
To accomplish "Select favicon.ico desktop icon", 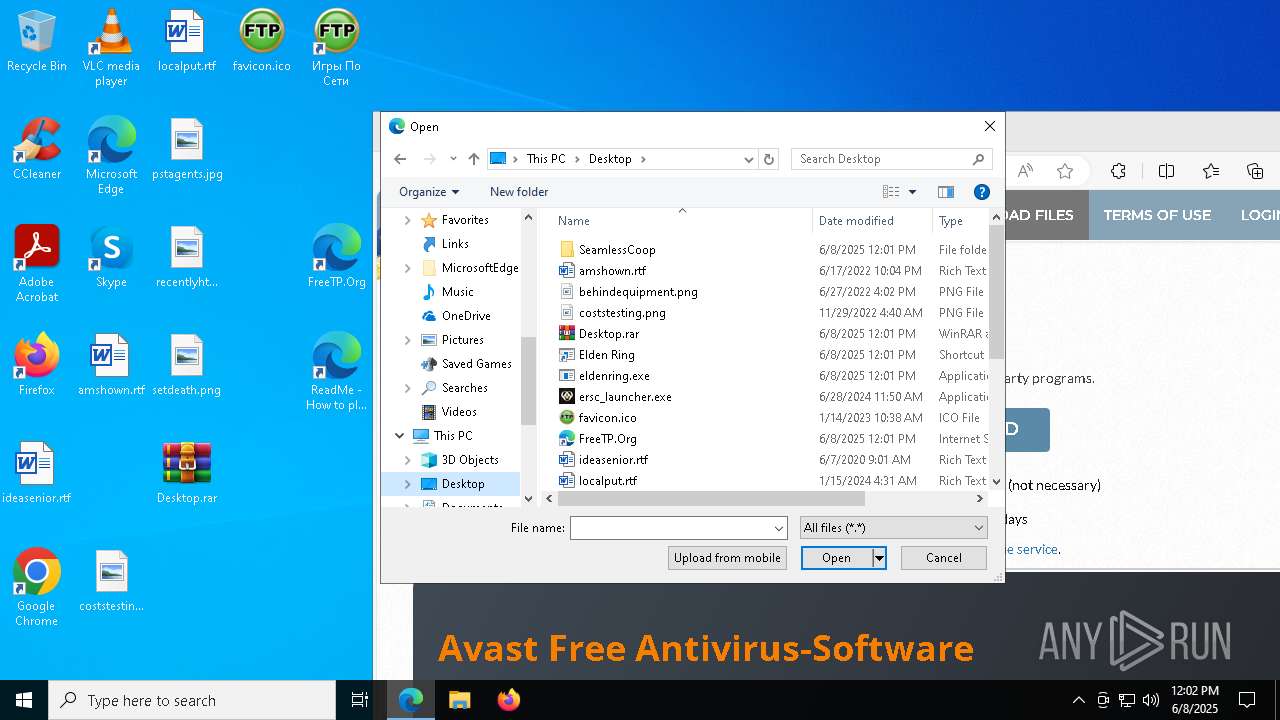I will point(261,42).
